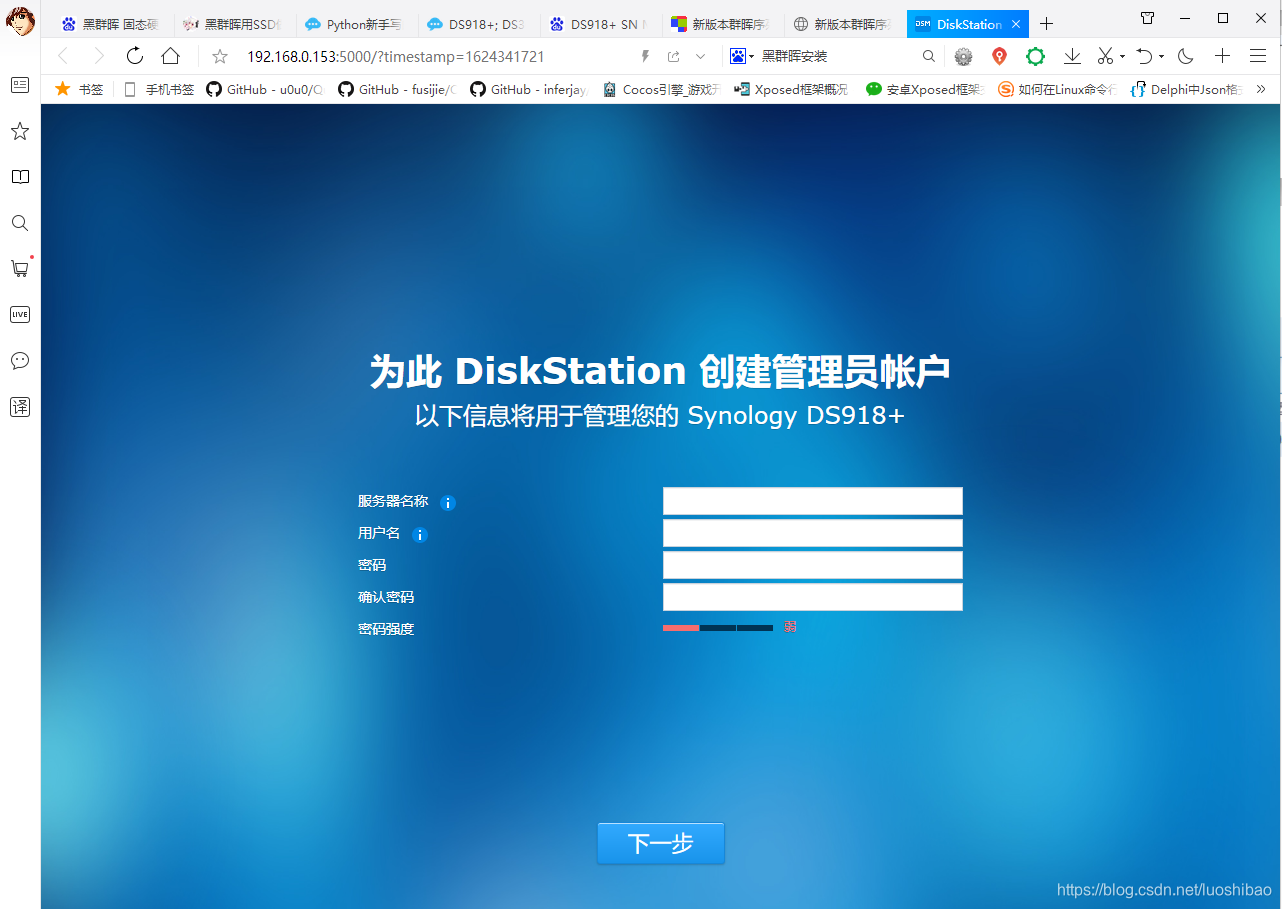Click the plus icon in the toolbar

click(x=1222, y=56)
